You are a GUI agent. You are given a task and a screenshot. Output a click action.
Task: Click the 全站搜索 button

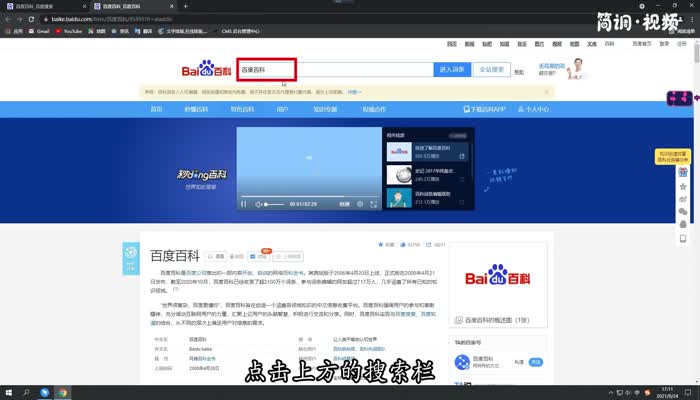coord(491,70)
